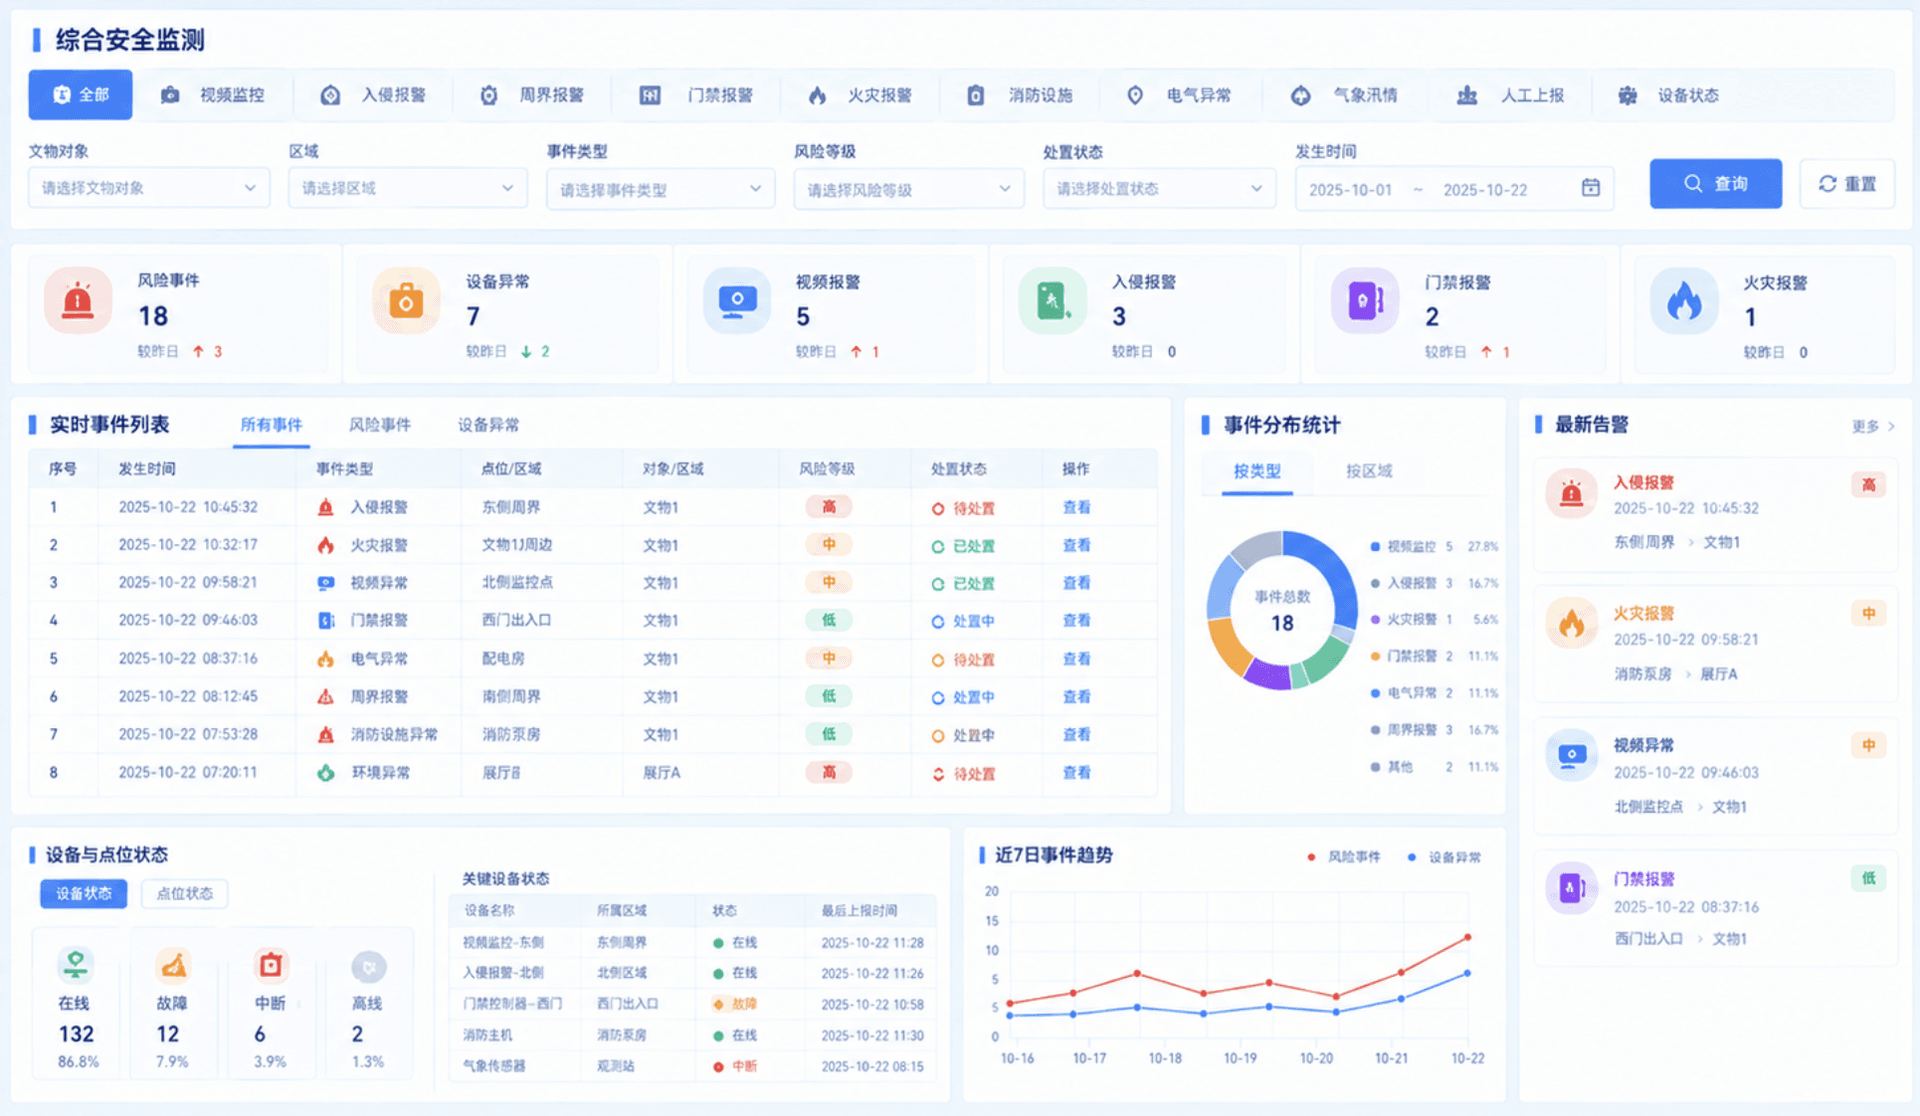Screen dimensions: 1920x1116
Task: Open the 处置状态 dropdown
Action: click(1159, 188)
